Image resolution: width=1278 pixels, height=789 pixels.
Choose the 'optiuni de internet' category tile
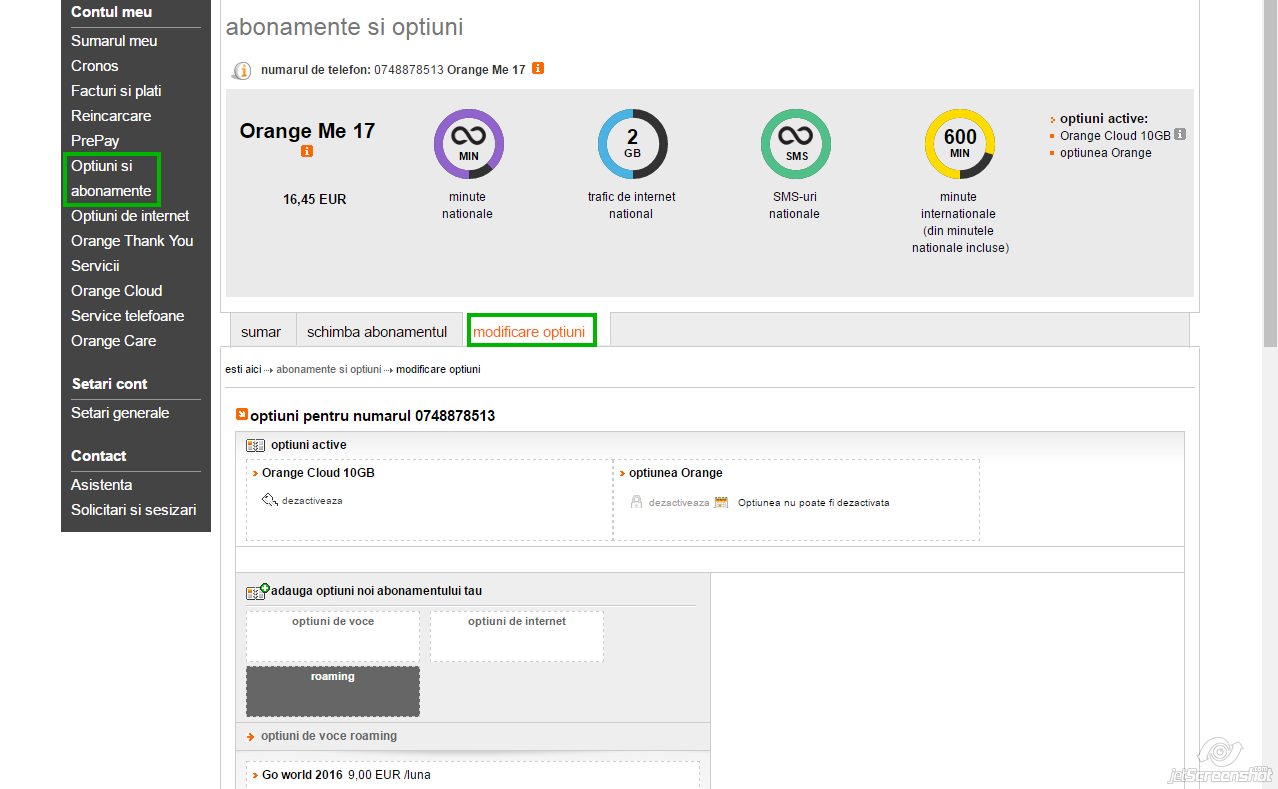pos(517,636)
